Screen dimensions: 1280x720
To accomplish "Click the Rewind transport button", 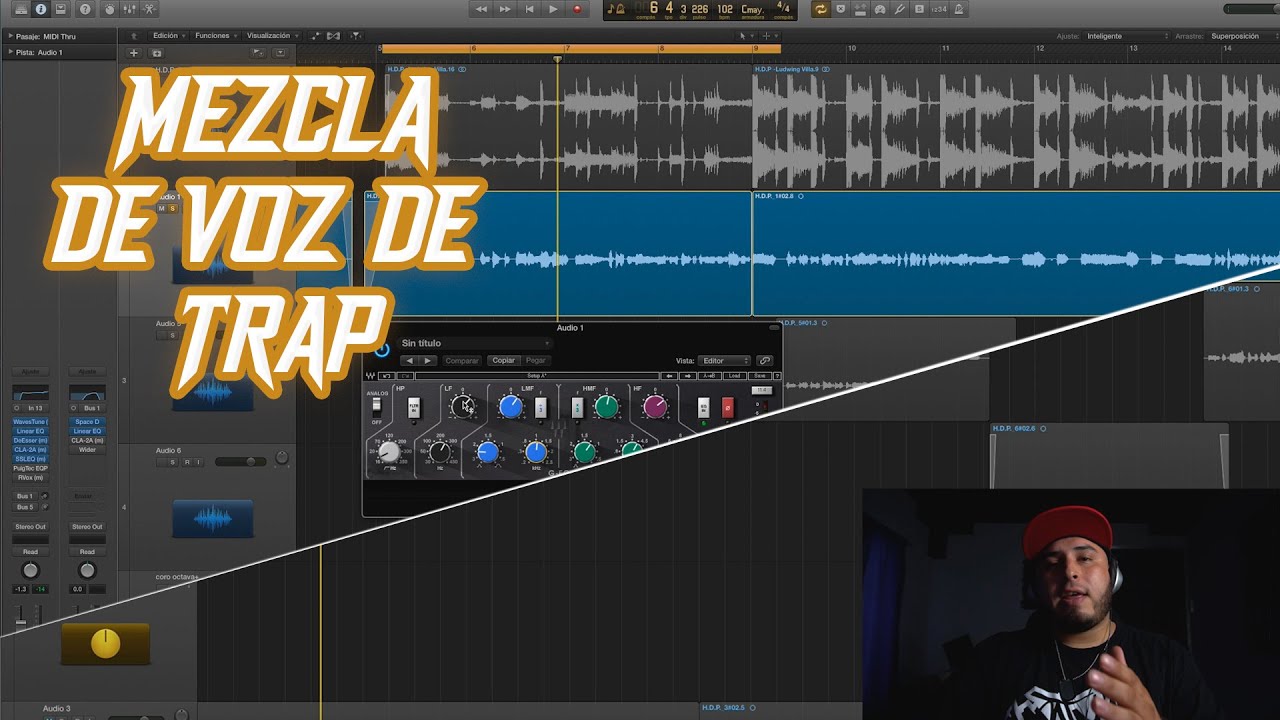I will pos(481,9).
